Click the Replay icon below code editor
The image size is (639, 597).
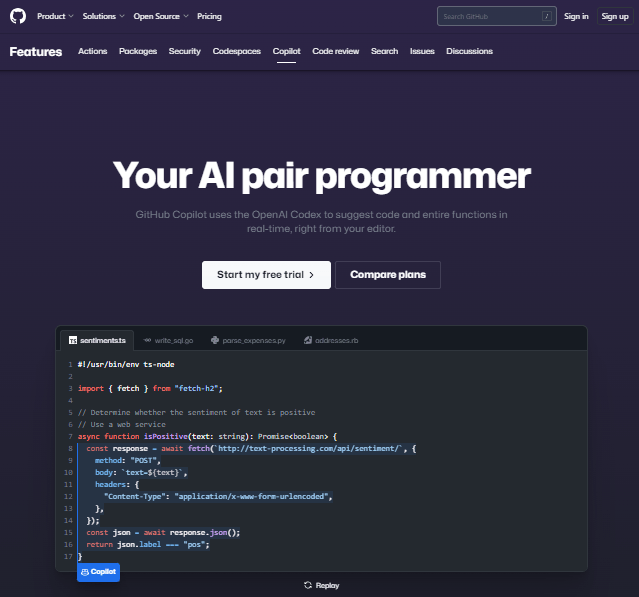[308, 585]
